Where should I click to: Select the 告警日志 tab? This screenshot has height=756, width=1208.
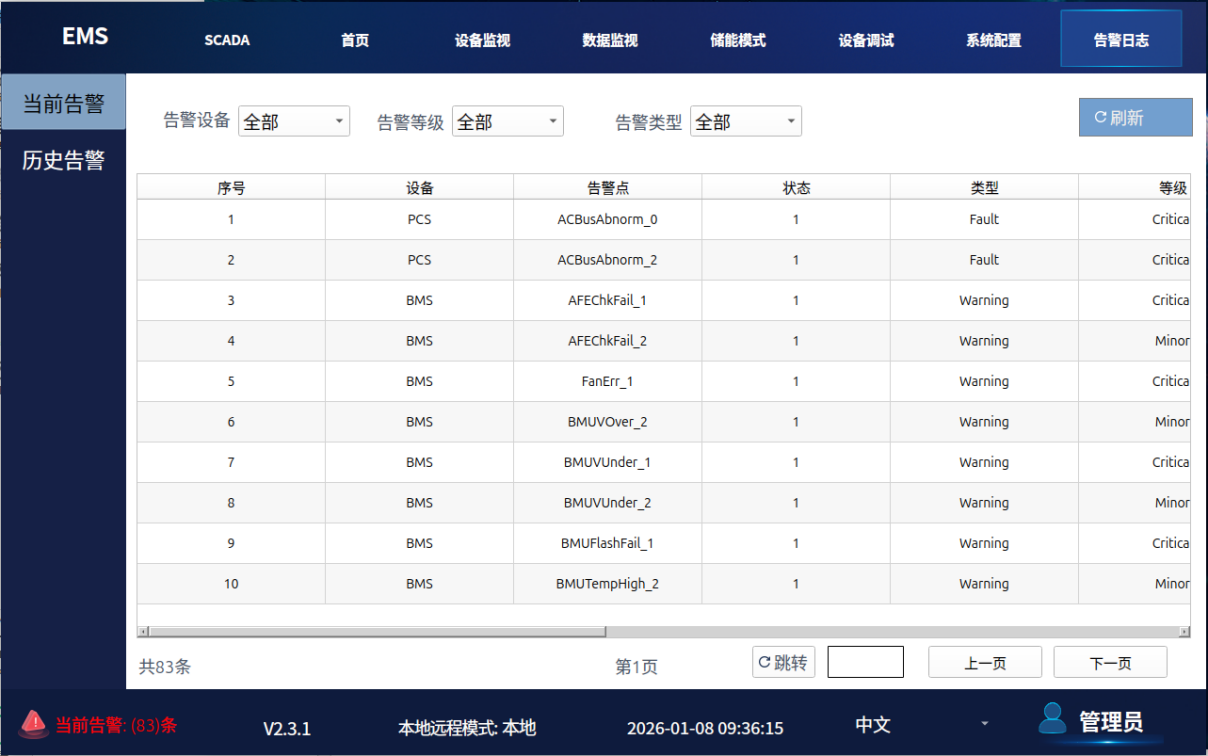[1121, 40]
